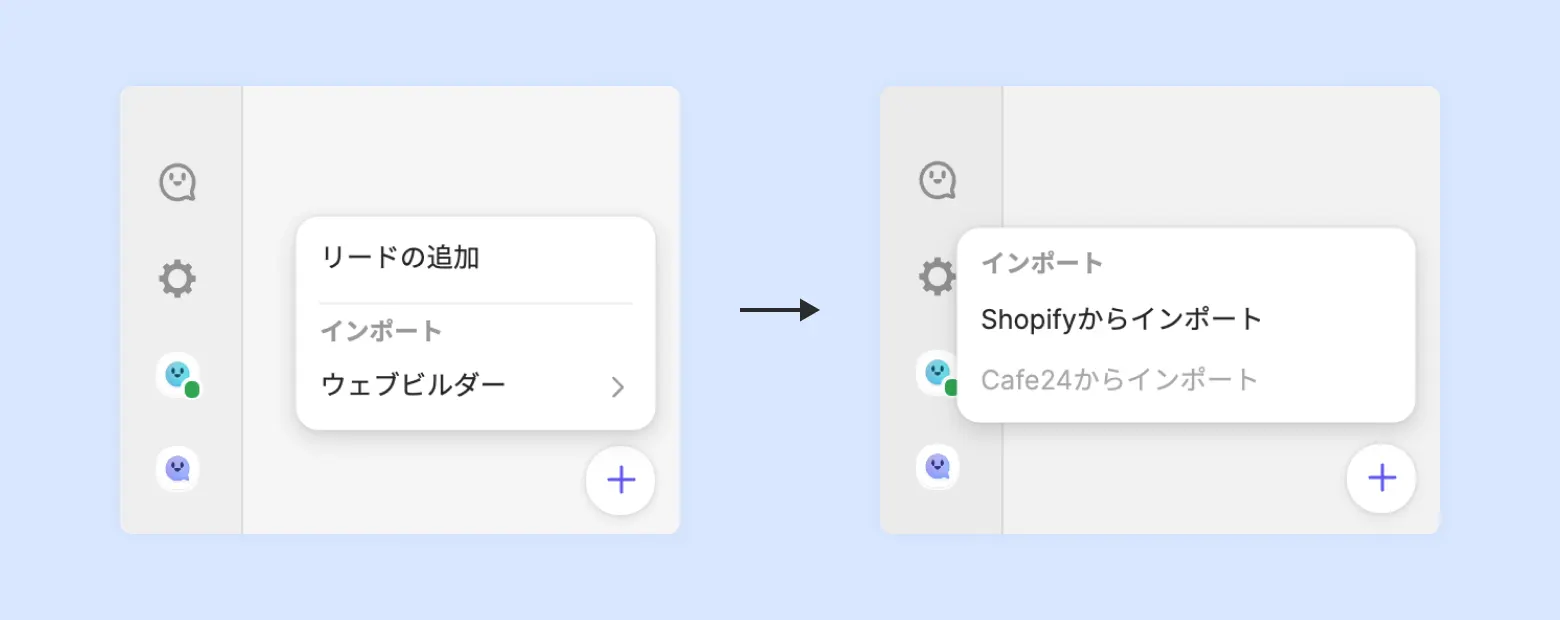The image size is (1560, 620).
Task: Open the partly hidden gear in right panel
Action: point(936,277)
